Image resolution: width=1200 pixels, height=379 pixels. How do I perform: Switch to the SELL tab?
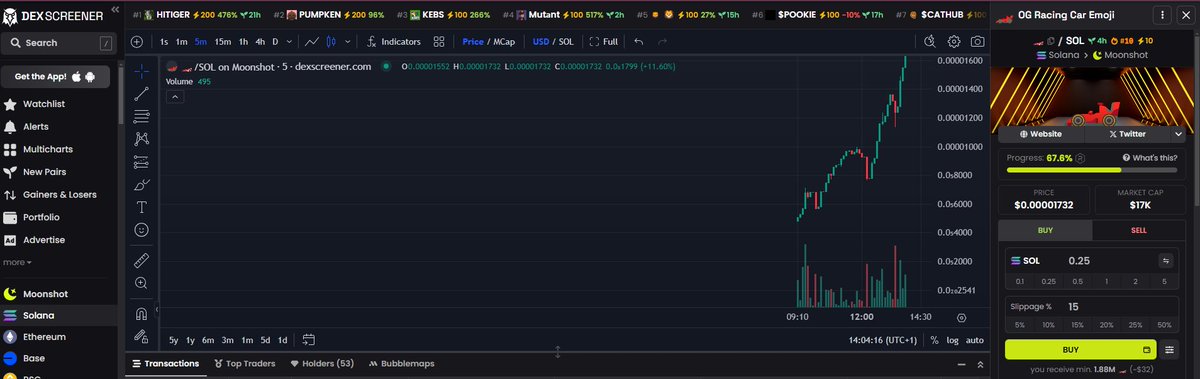(x=1138, y=230)
